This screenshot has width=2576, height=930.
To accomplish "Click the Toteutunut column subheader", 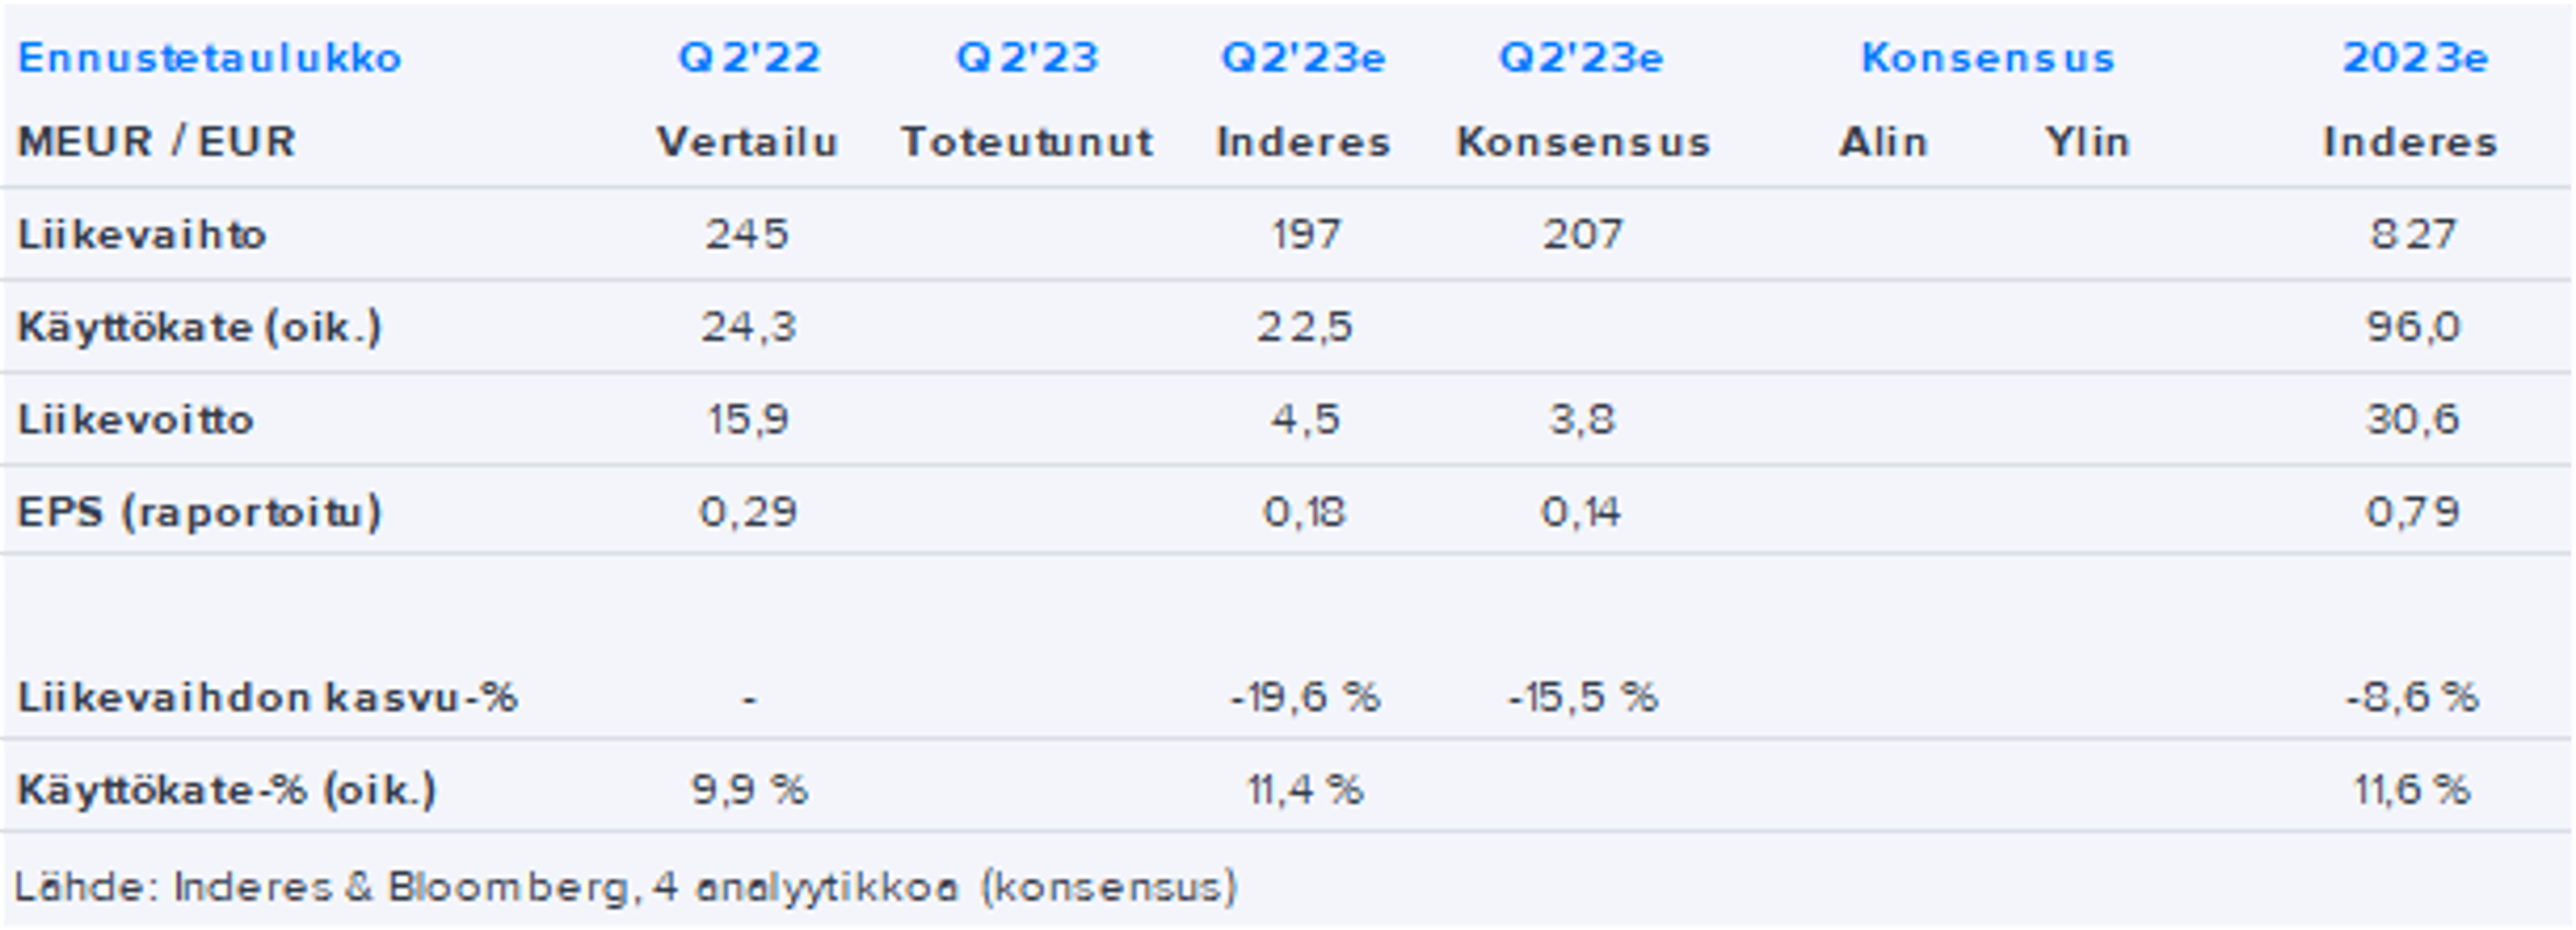I will (1027, 142).
